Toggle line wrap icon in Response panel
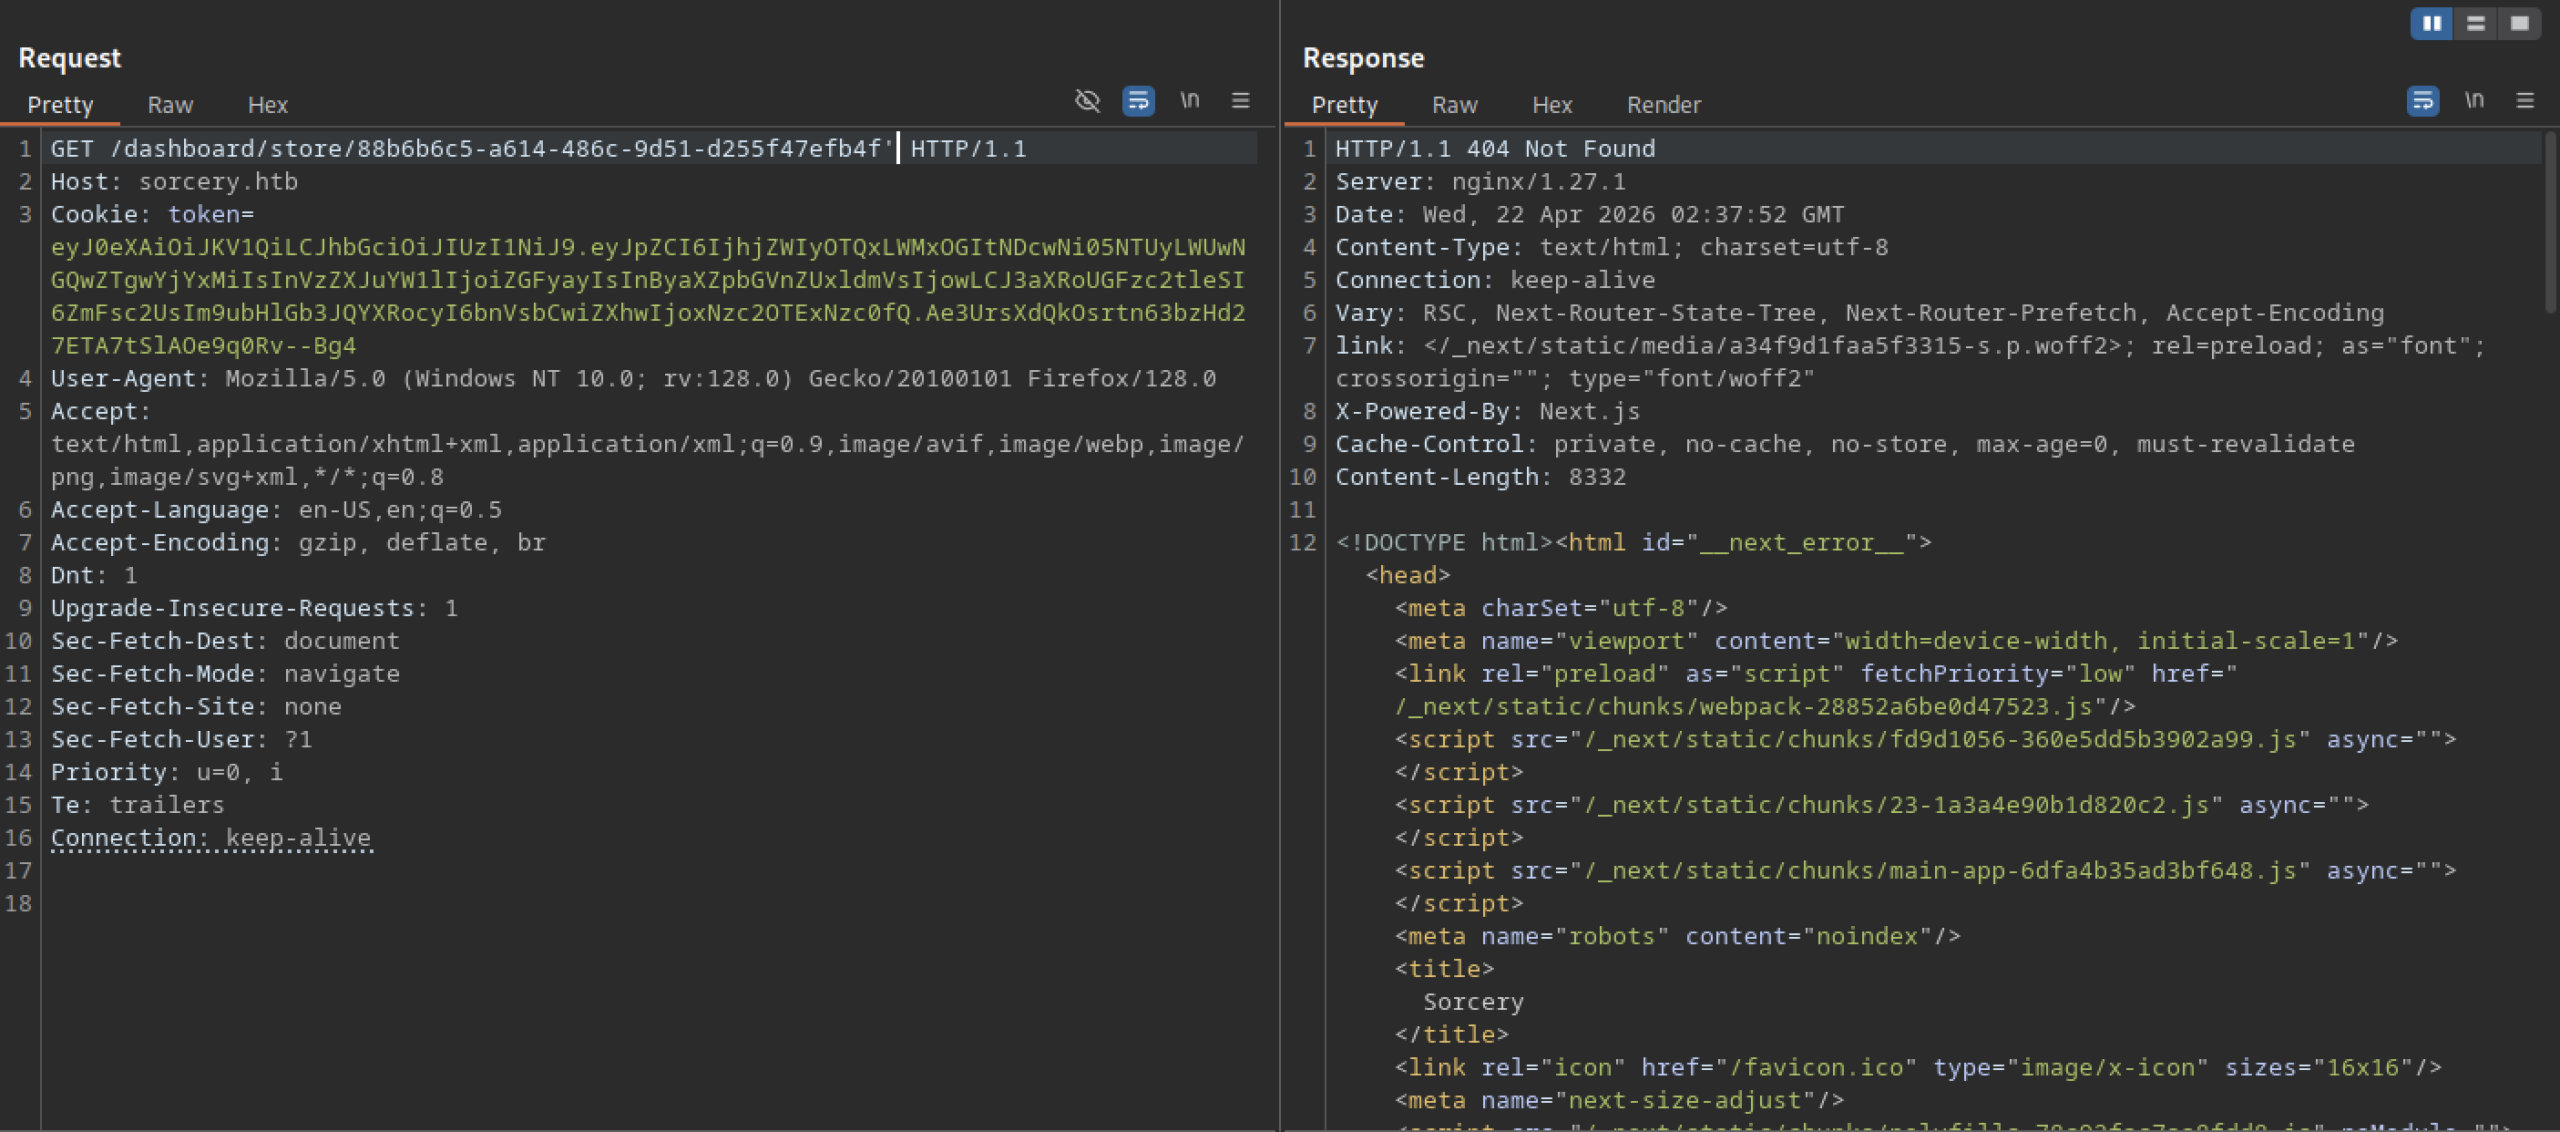The width and height of the screenshot is (2560, 1132). pyautogui.click(x=2422, y=101)
